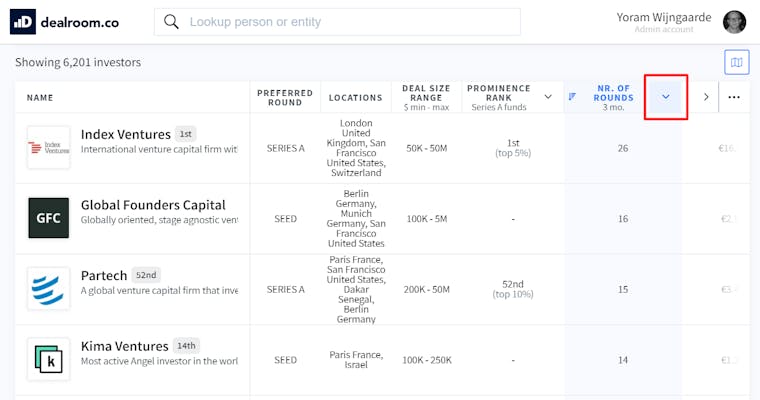
Task: Sort by the Name column header
Action: 40,98
